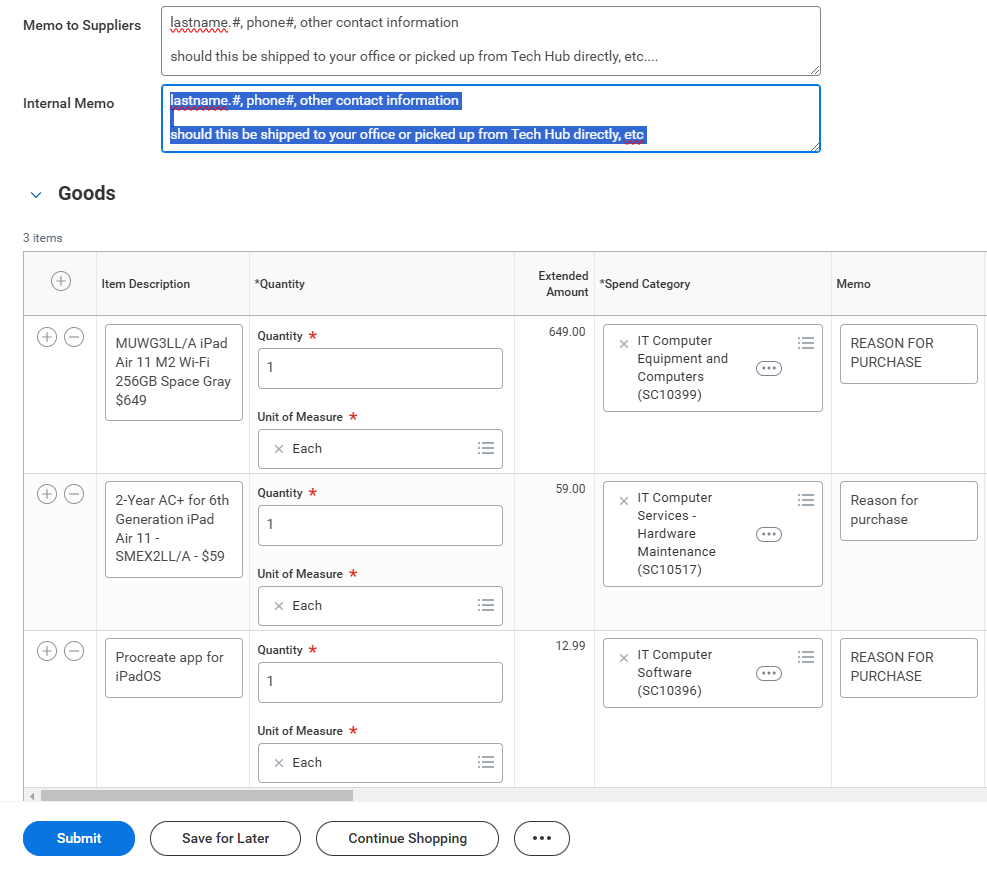The width and height of the screenshot is (987, 869).
Task: Click Continue Shopping
Action: (x=407, y=838)
